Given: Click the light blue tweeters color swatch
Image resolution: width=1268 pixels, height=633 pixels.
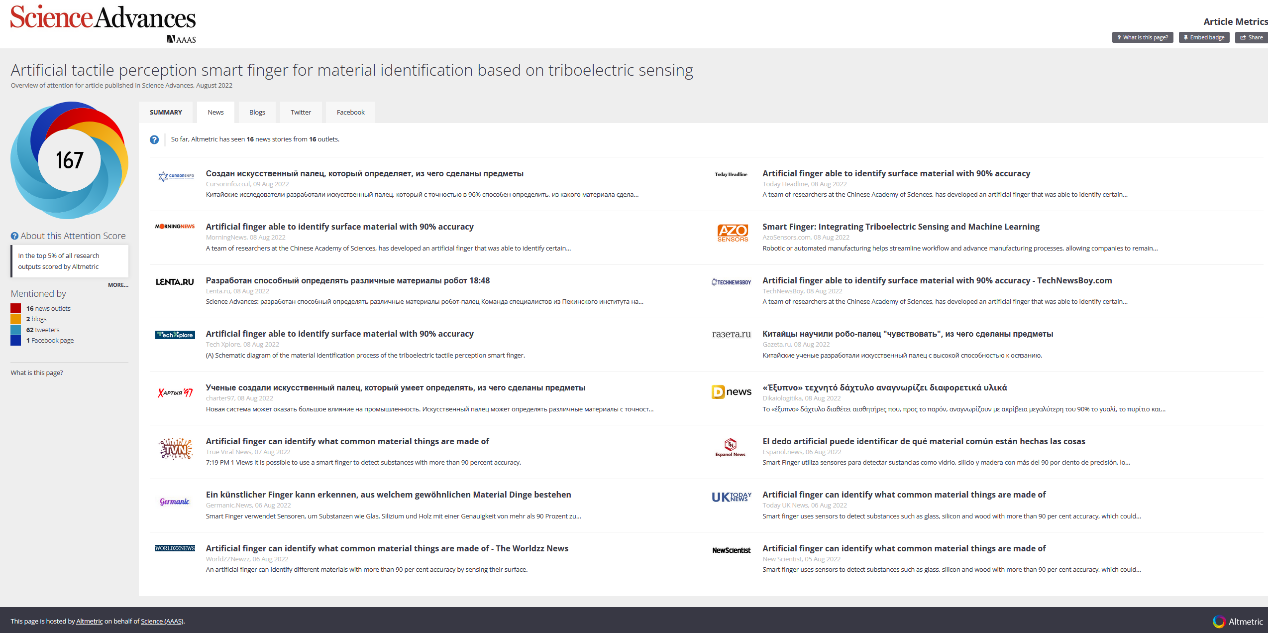Looking at the screenshot, I should (15, 329).
